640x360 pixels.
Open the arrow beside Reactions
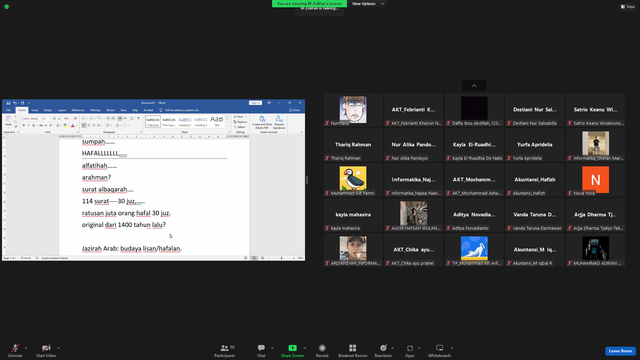393,348
